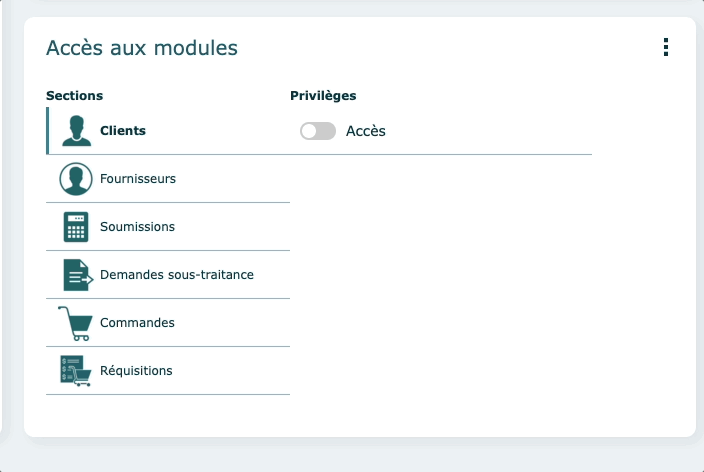
Task: Click the gray background below the card
Action: pyautogui.click(x=350, y=455)
